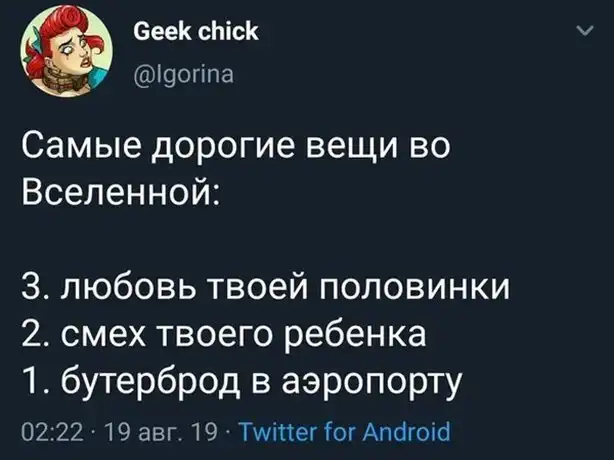Select the word "Вселенной:" in the tweet

pos(121,191)
